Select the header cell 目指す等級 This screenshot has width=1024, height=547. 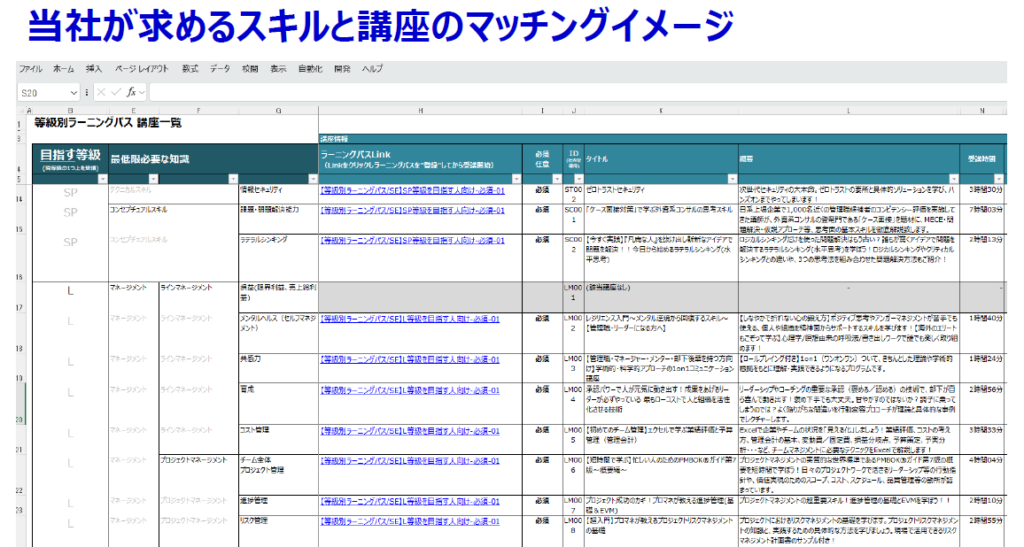(71, 159)
